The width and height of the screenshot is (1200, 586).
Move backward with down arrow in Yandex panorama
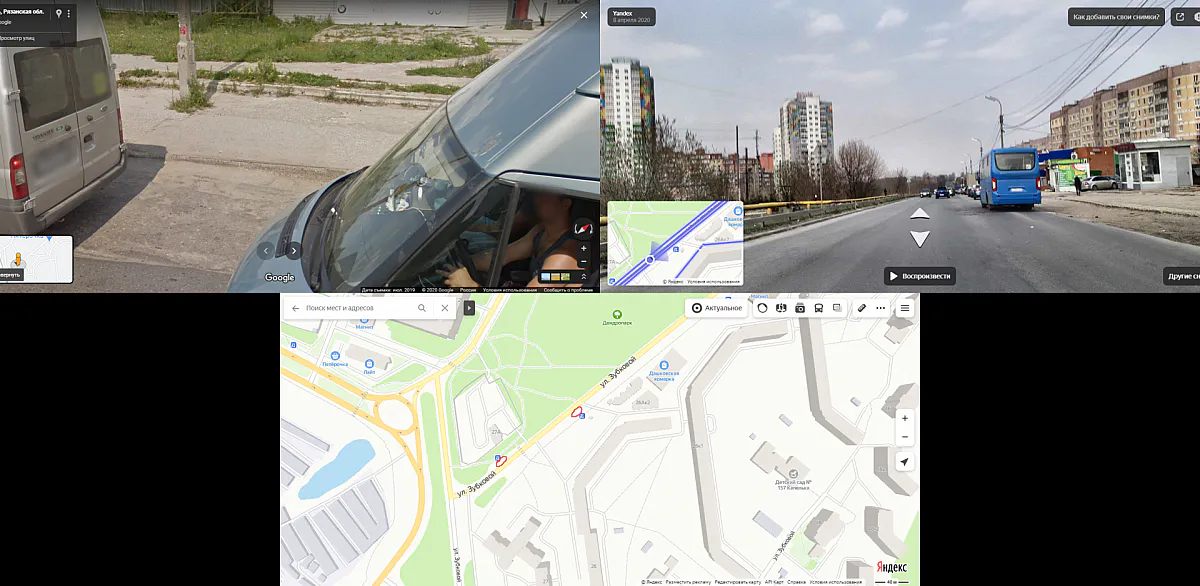click(x=920, y=239)
